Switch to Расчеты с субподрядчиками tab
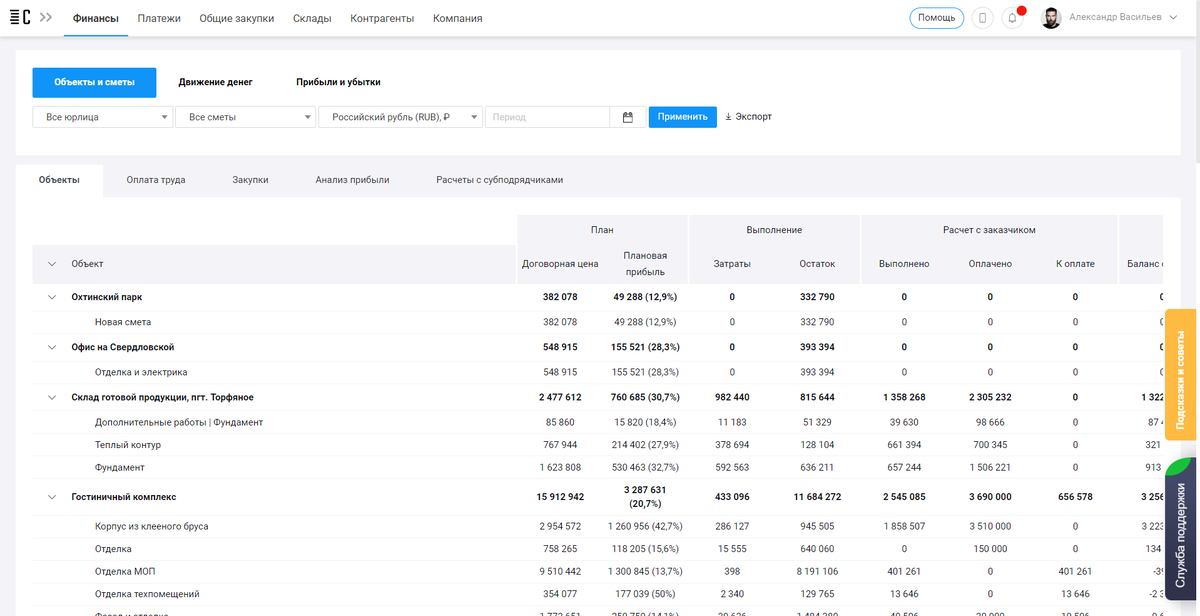The height and width of the screenshot is (616, 1200). pos(500,180)
